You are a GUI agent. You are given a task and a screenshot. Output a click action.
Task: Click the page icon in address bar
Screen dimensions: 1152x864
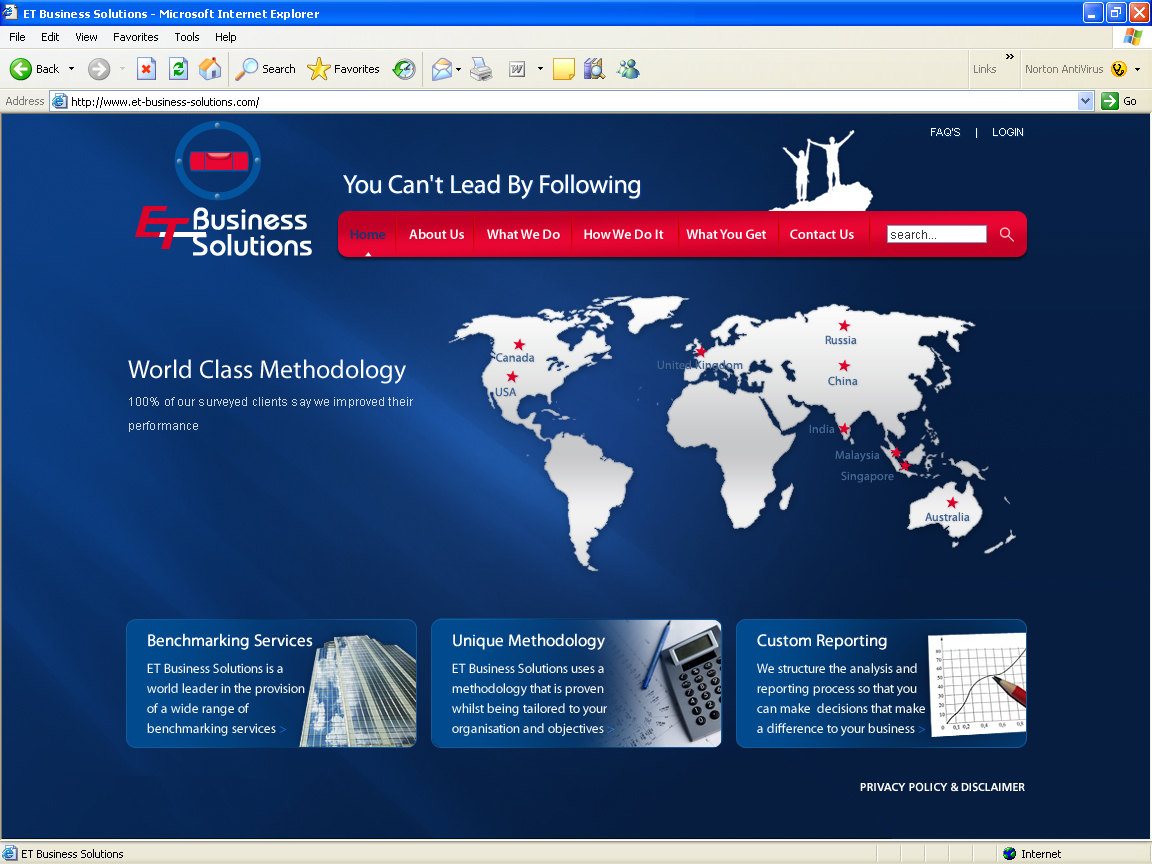tap(60, 101)
